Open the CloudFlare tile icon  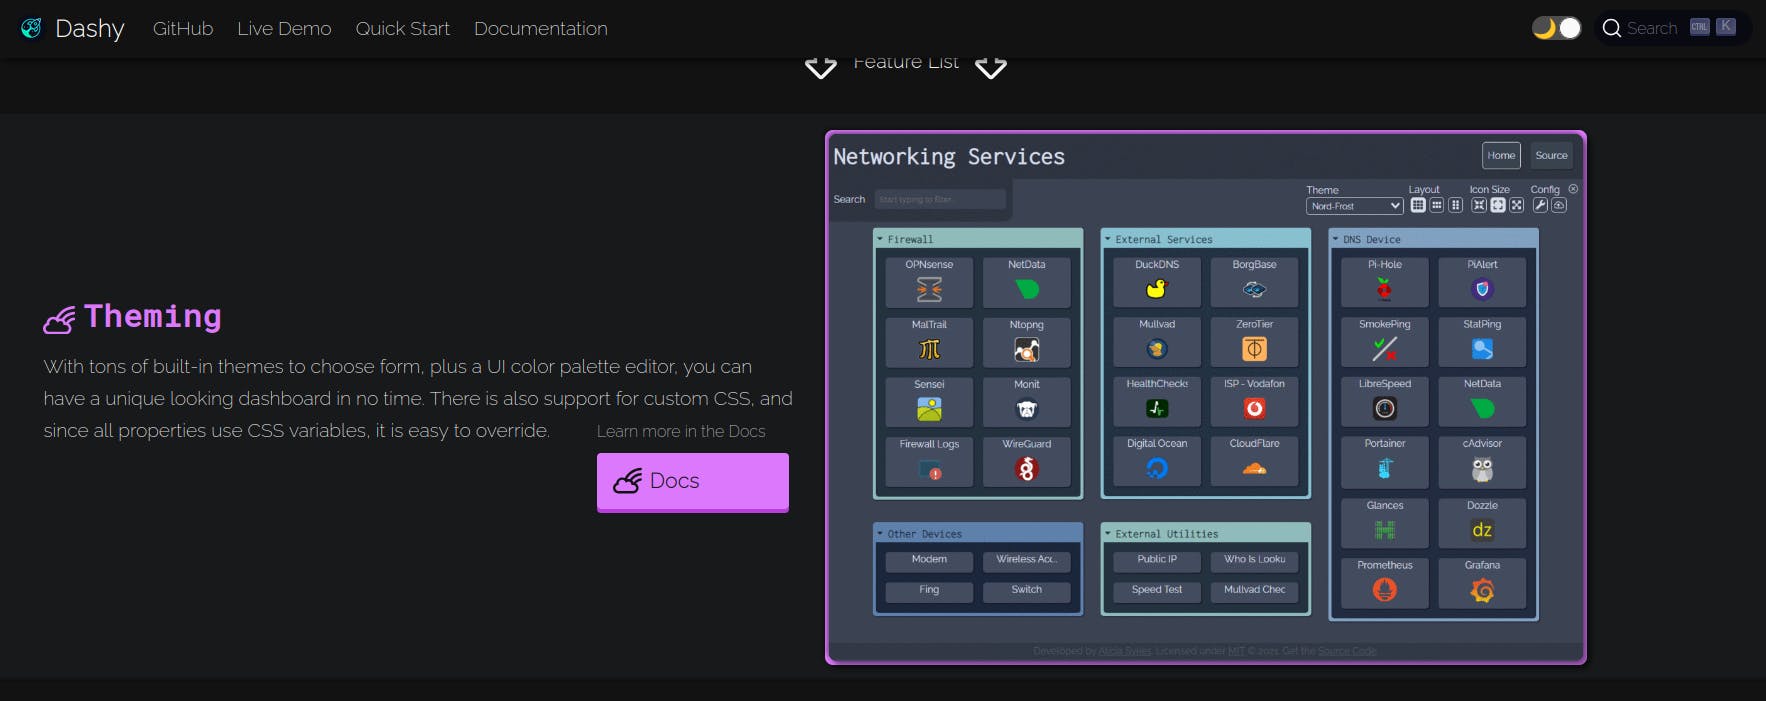[1254, 468]
